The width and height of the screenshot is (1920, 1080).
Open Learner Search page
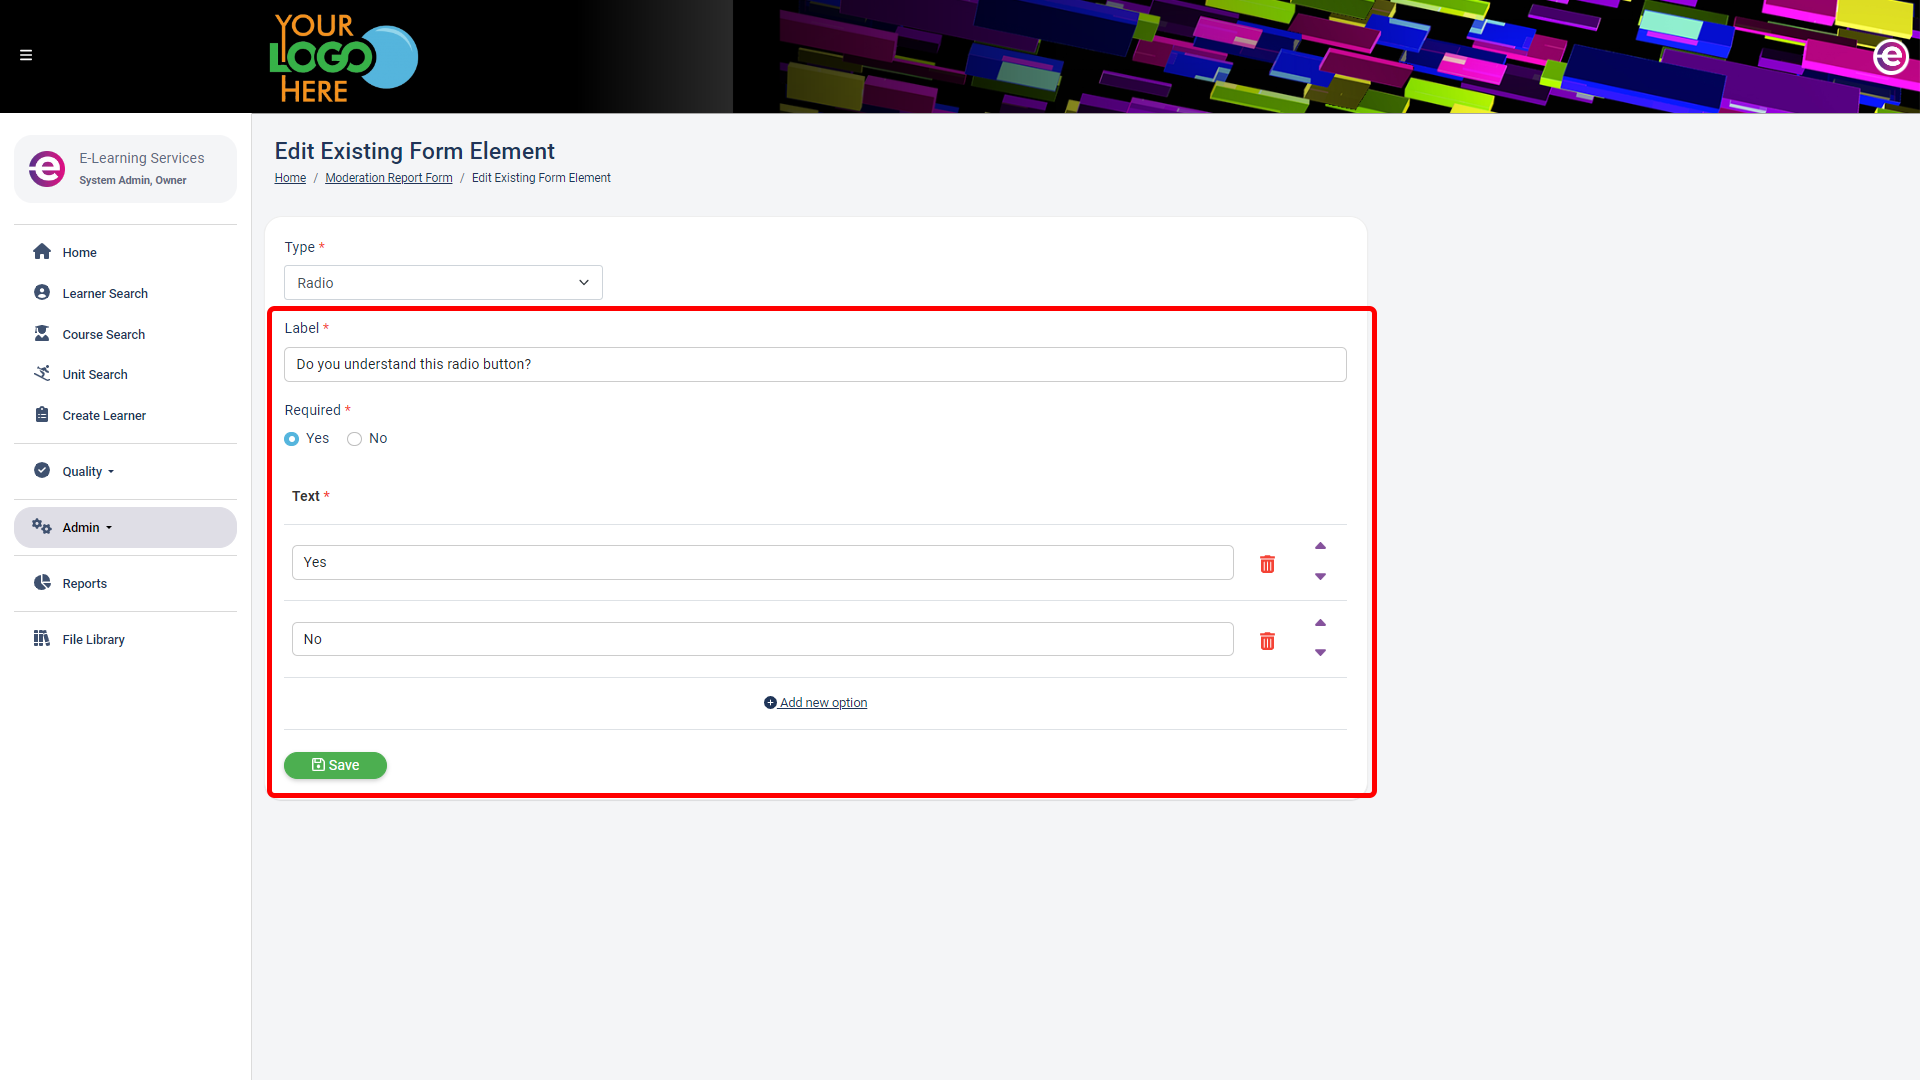[x=105, y=294]
